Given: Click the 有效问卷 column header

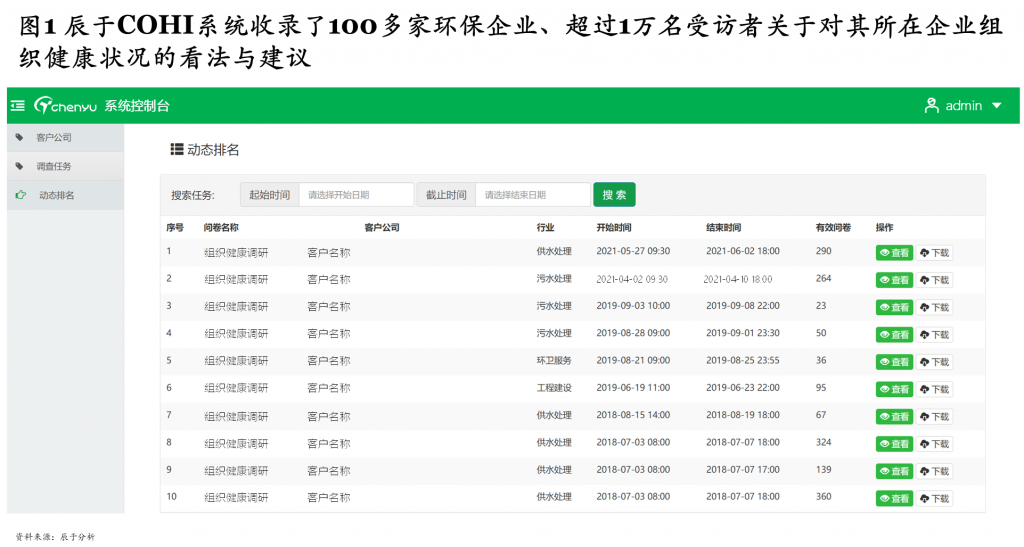Looking at the screenshot, I should click(x=832, y=228).
